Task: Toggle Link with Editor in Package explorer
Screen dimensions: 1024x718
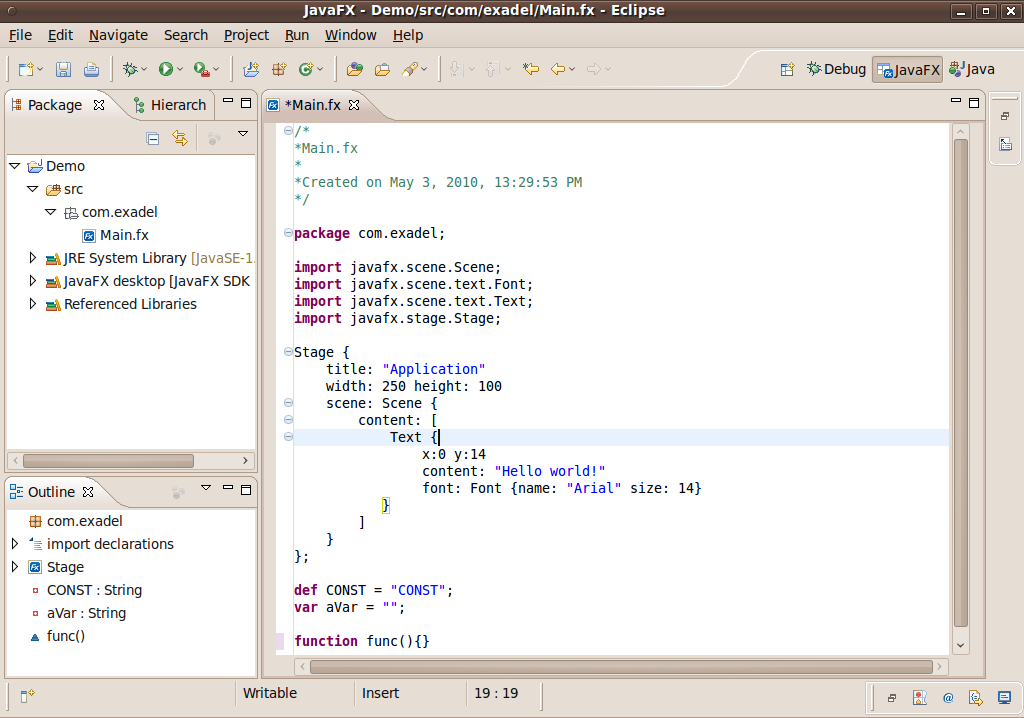Action: pos(180,138)
